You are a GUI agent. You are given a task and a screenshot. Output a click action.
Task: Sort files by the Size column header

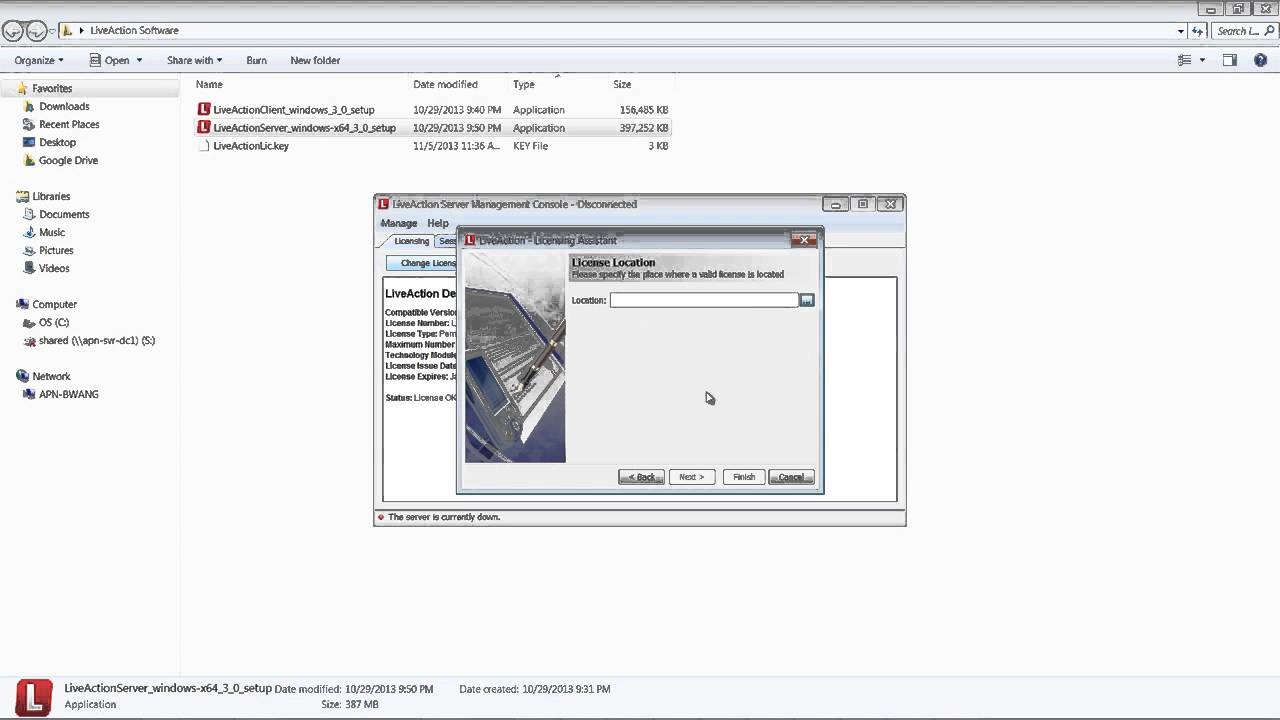click(622, 84)
